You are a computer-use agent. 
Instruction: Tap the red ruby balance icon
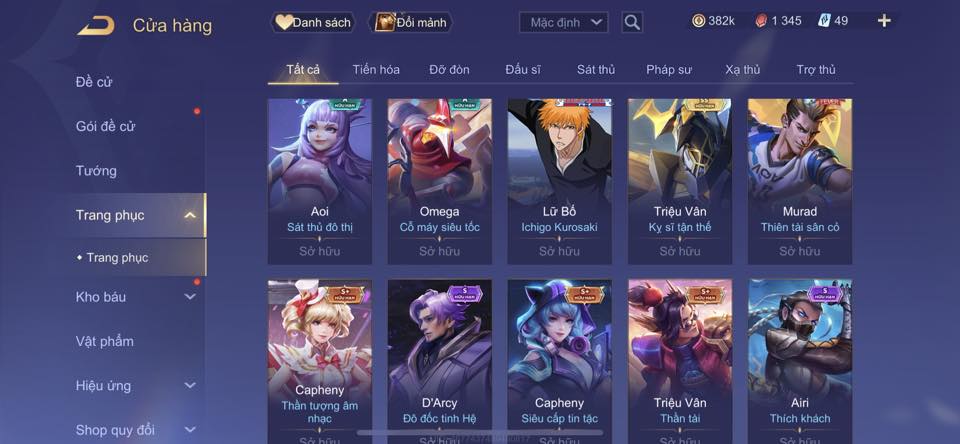click(x=761, y=21)
